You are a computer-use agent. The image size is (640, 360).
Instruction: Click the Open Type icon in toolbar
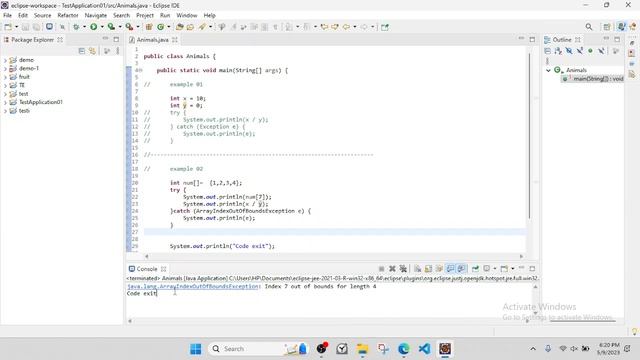pyautogui.click(x=180, y=27)
